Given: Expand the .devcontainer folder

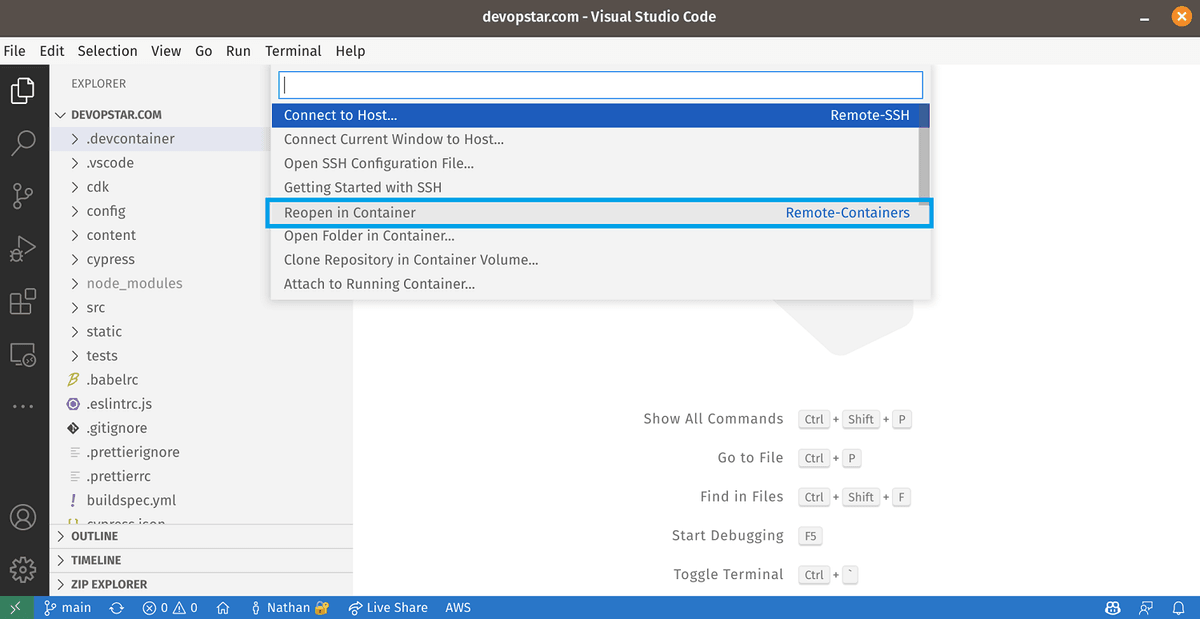Looking at the screenshot, I should click(x=130, y=139).
